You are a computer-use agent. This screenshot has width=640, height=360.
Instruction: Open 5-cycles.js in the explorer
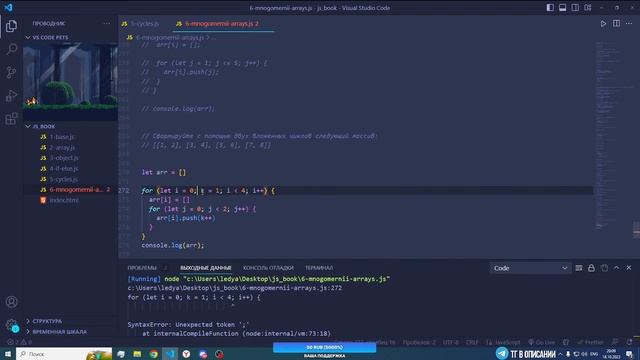63,179
